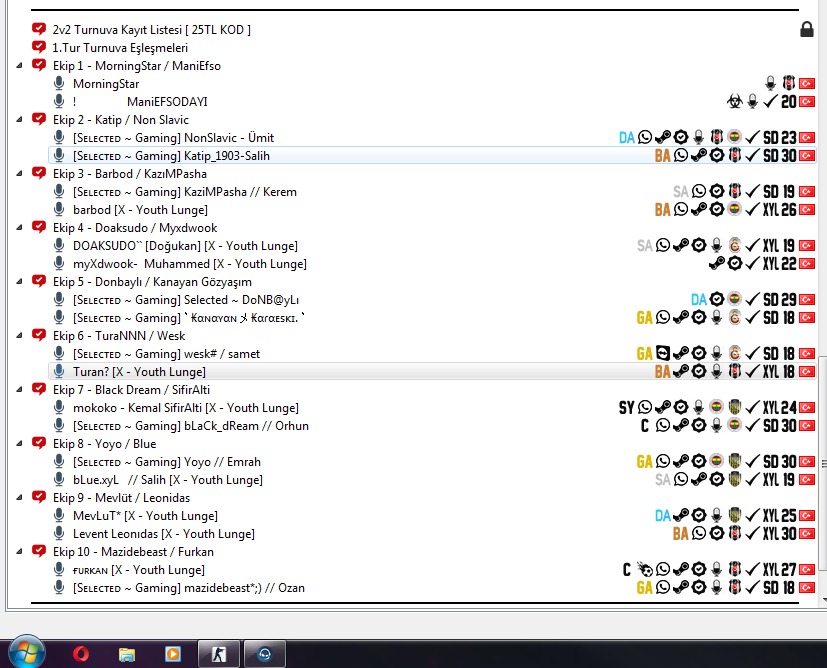The height and width of the screenshot is (668, 827).
Task: Click the WhatsApp icon beside NonSlavic - Ümit
Action: [645, 138]
